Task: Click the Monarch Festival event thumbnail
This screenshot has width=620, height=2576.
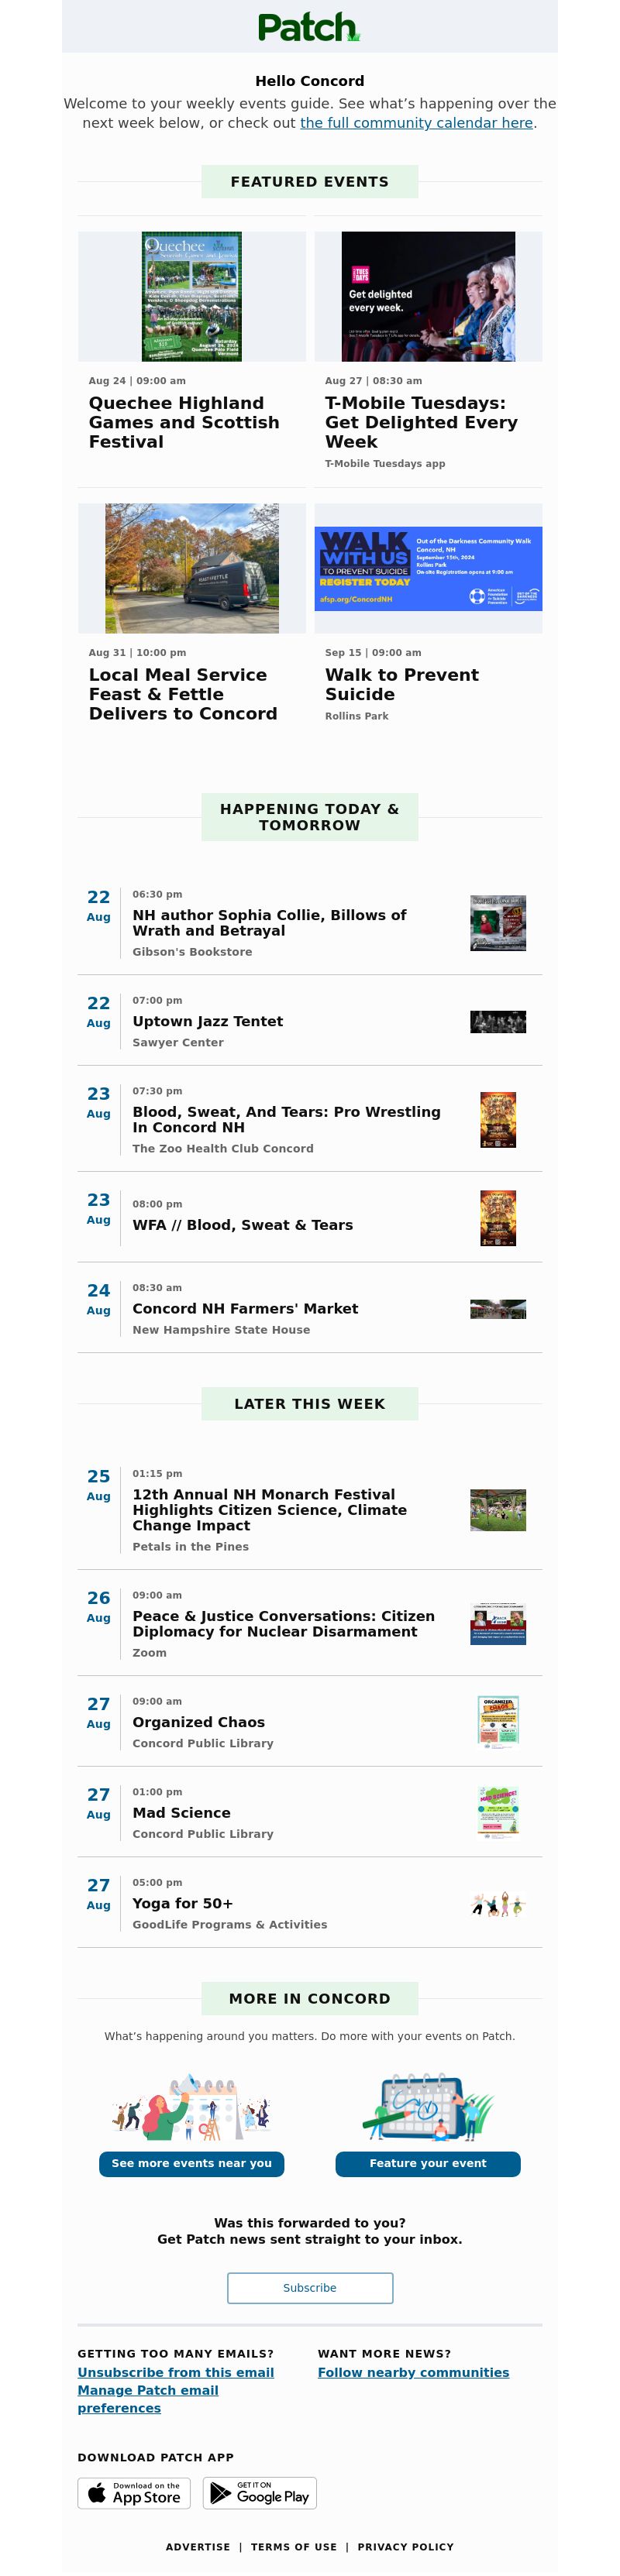Action: tap(498, 1510)
